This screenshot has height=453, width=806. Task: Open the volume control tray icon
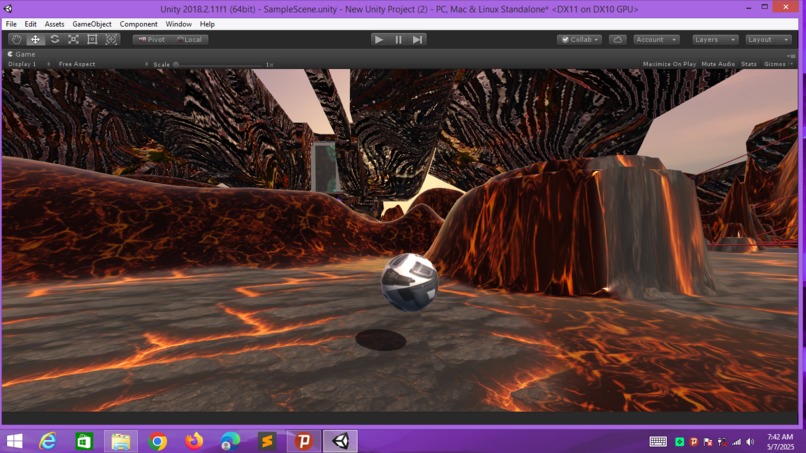click(x=750, y=442)
